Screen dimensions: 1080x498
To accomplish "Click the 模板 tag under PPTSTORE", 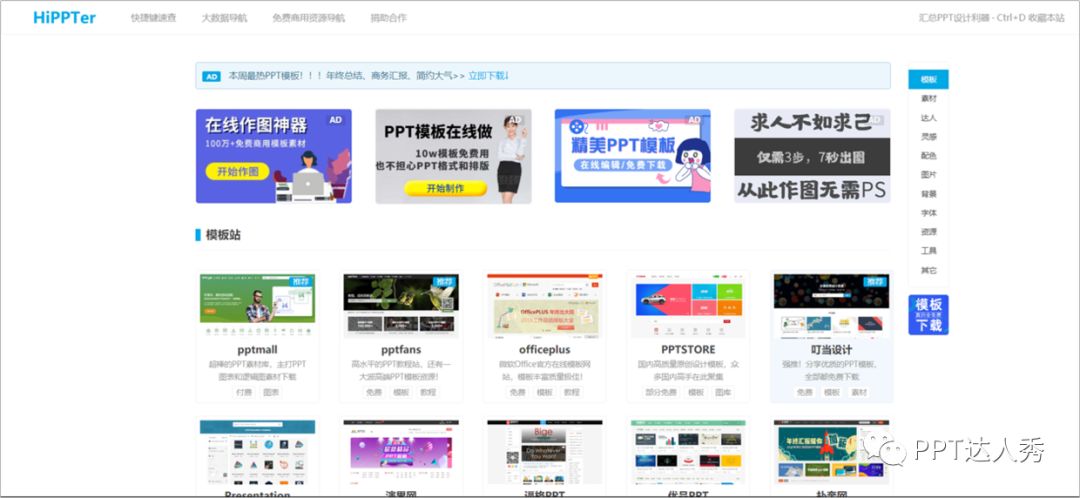I will click(696, 392).
